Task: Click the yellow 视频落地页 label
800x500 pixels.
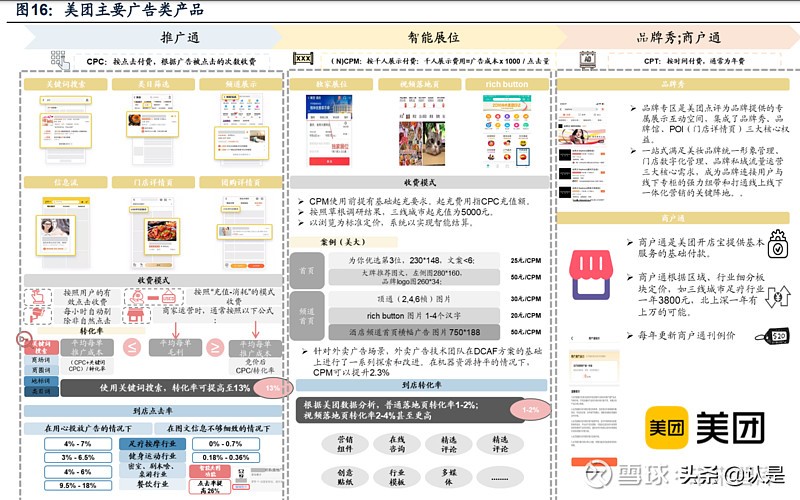Action: tap(419, 84)
